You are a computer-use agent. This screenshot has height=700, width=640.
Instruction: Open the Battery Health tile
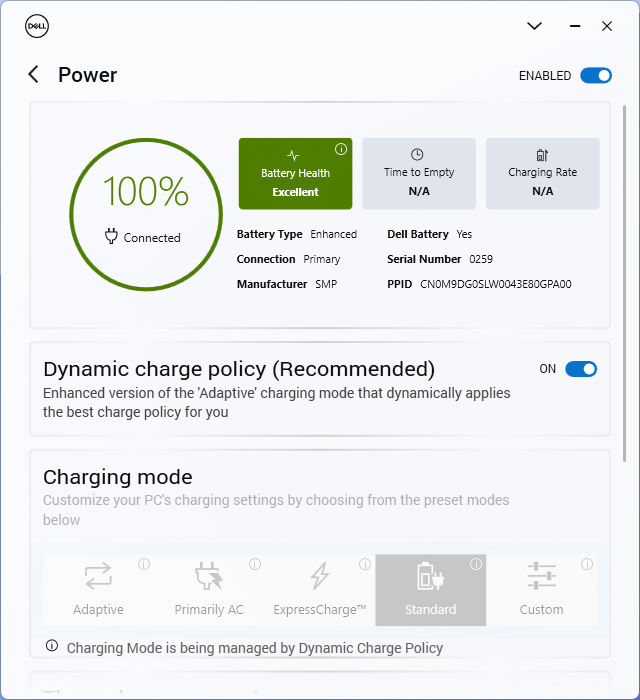point(295,174)
